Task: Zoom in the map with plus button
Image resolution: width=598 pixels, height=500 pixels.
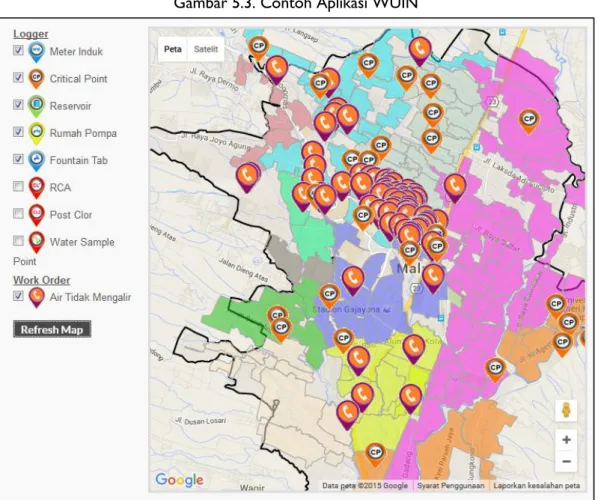Action: pyautogui.click(x=566, y=440)
